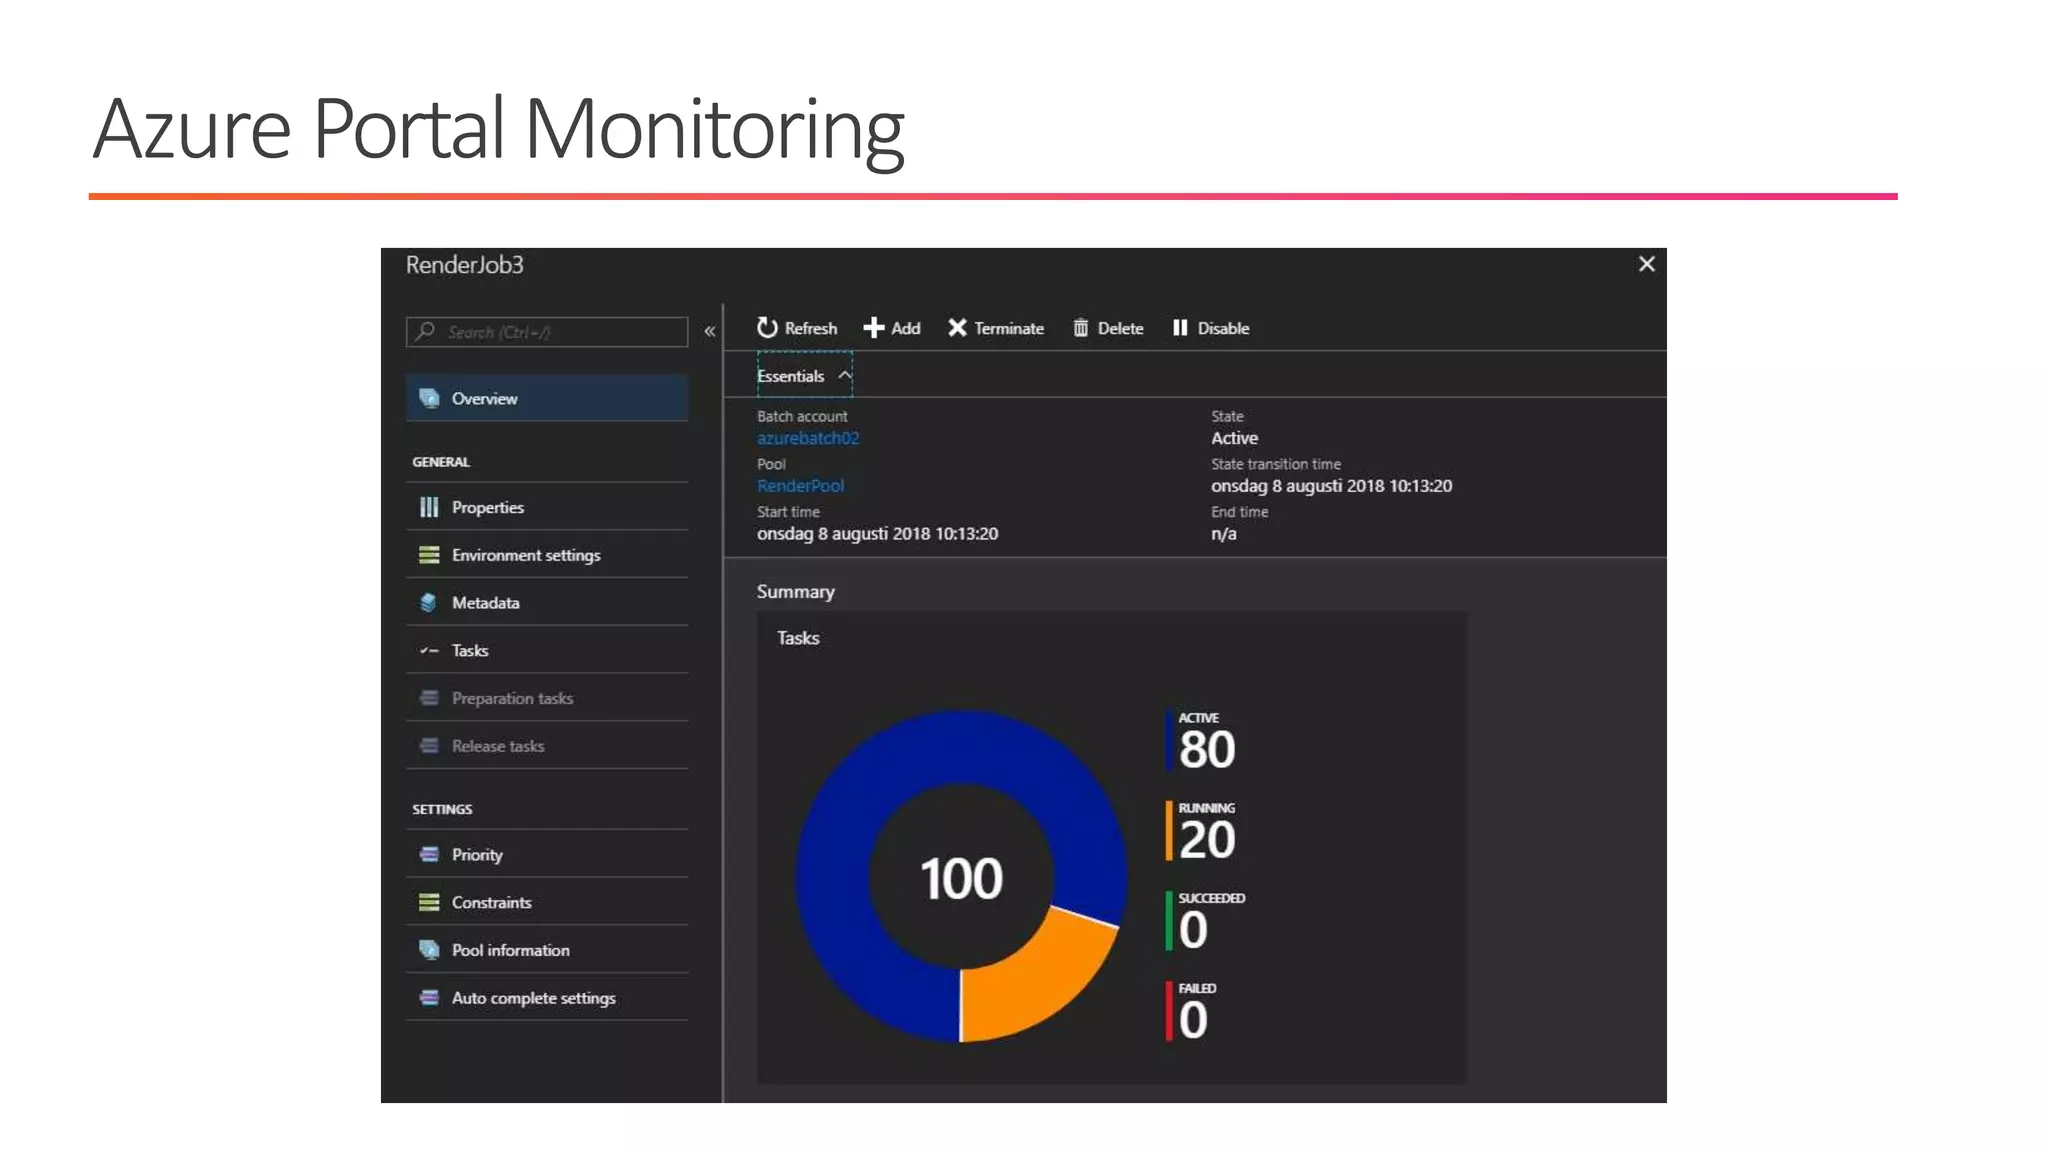This screenshot has height=1152, width=2048.
Task: Open Environment settings menu item
Action: 525,555
